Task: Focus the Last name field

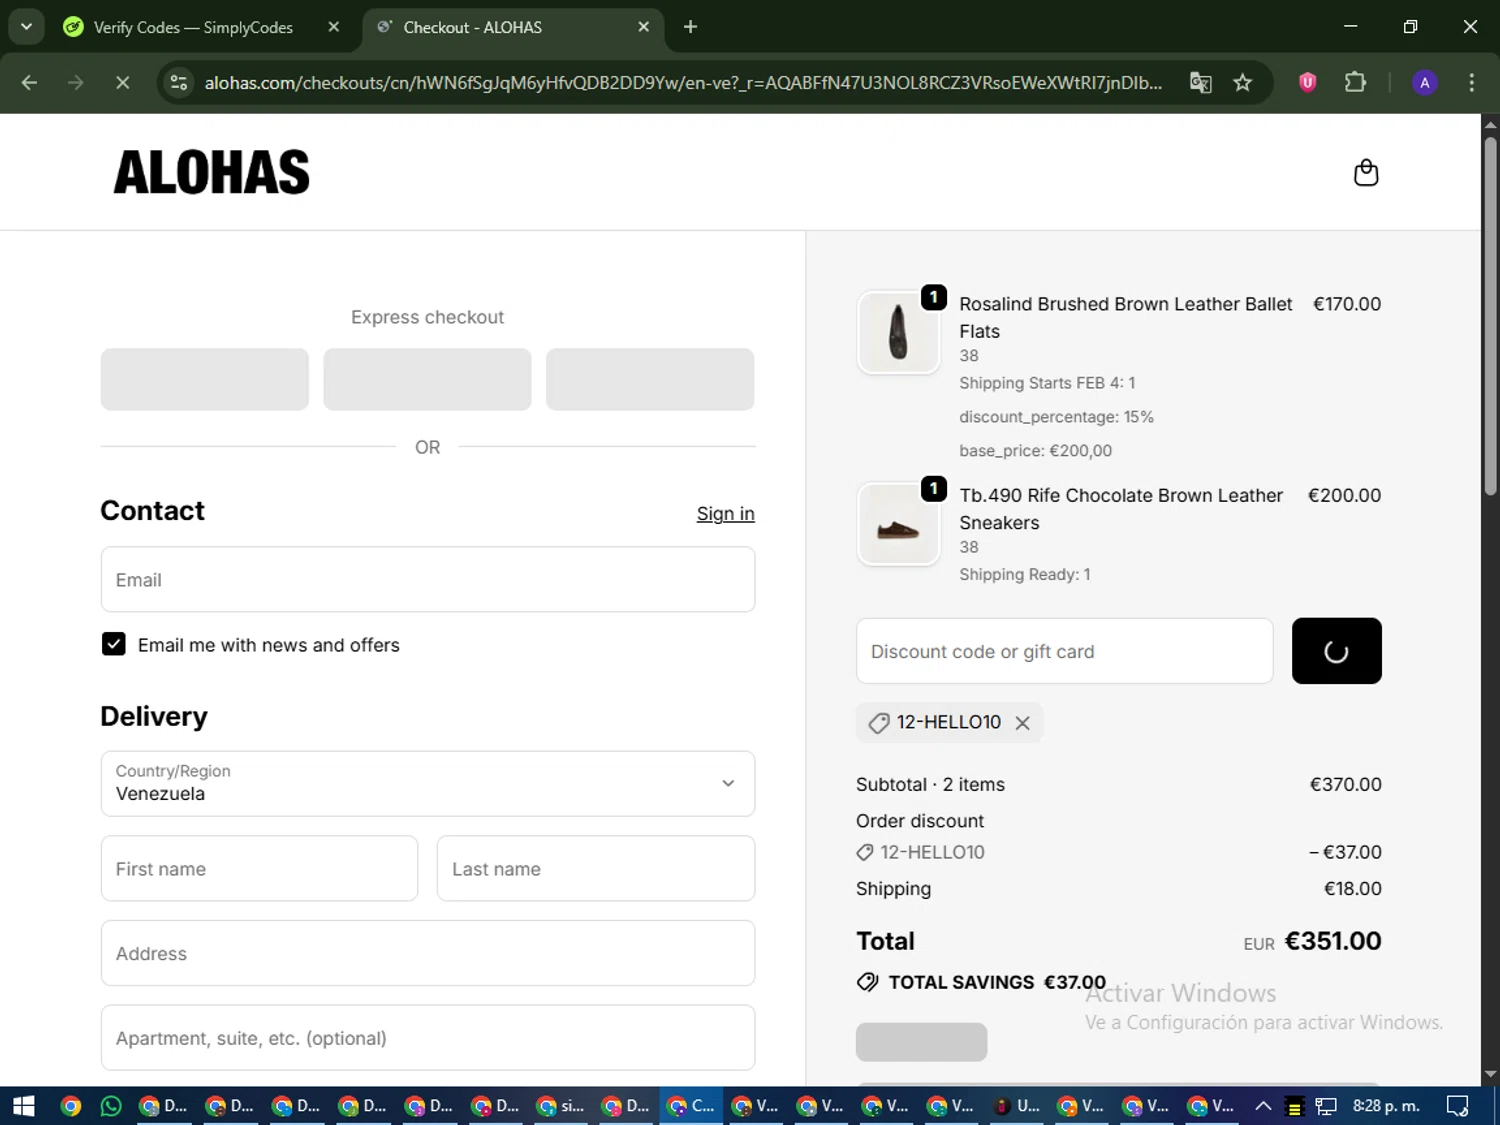Action: [x=596, y=868]
